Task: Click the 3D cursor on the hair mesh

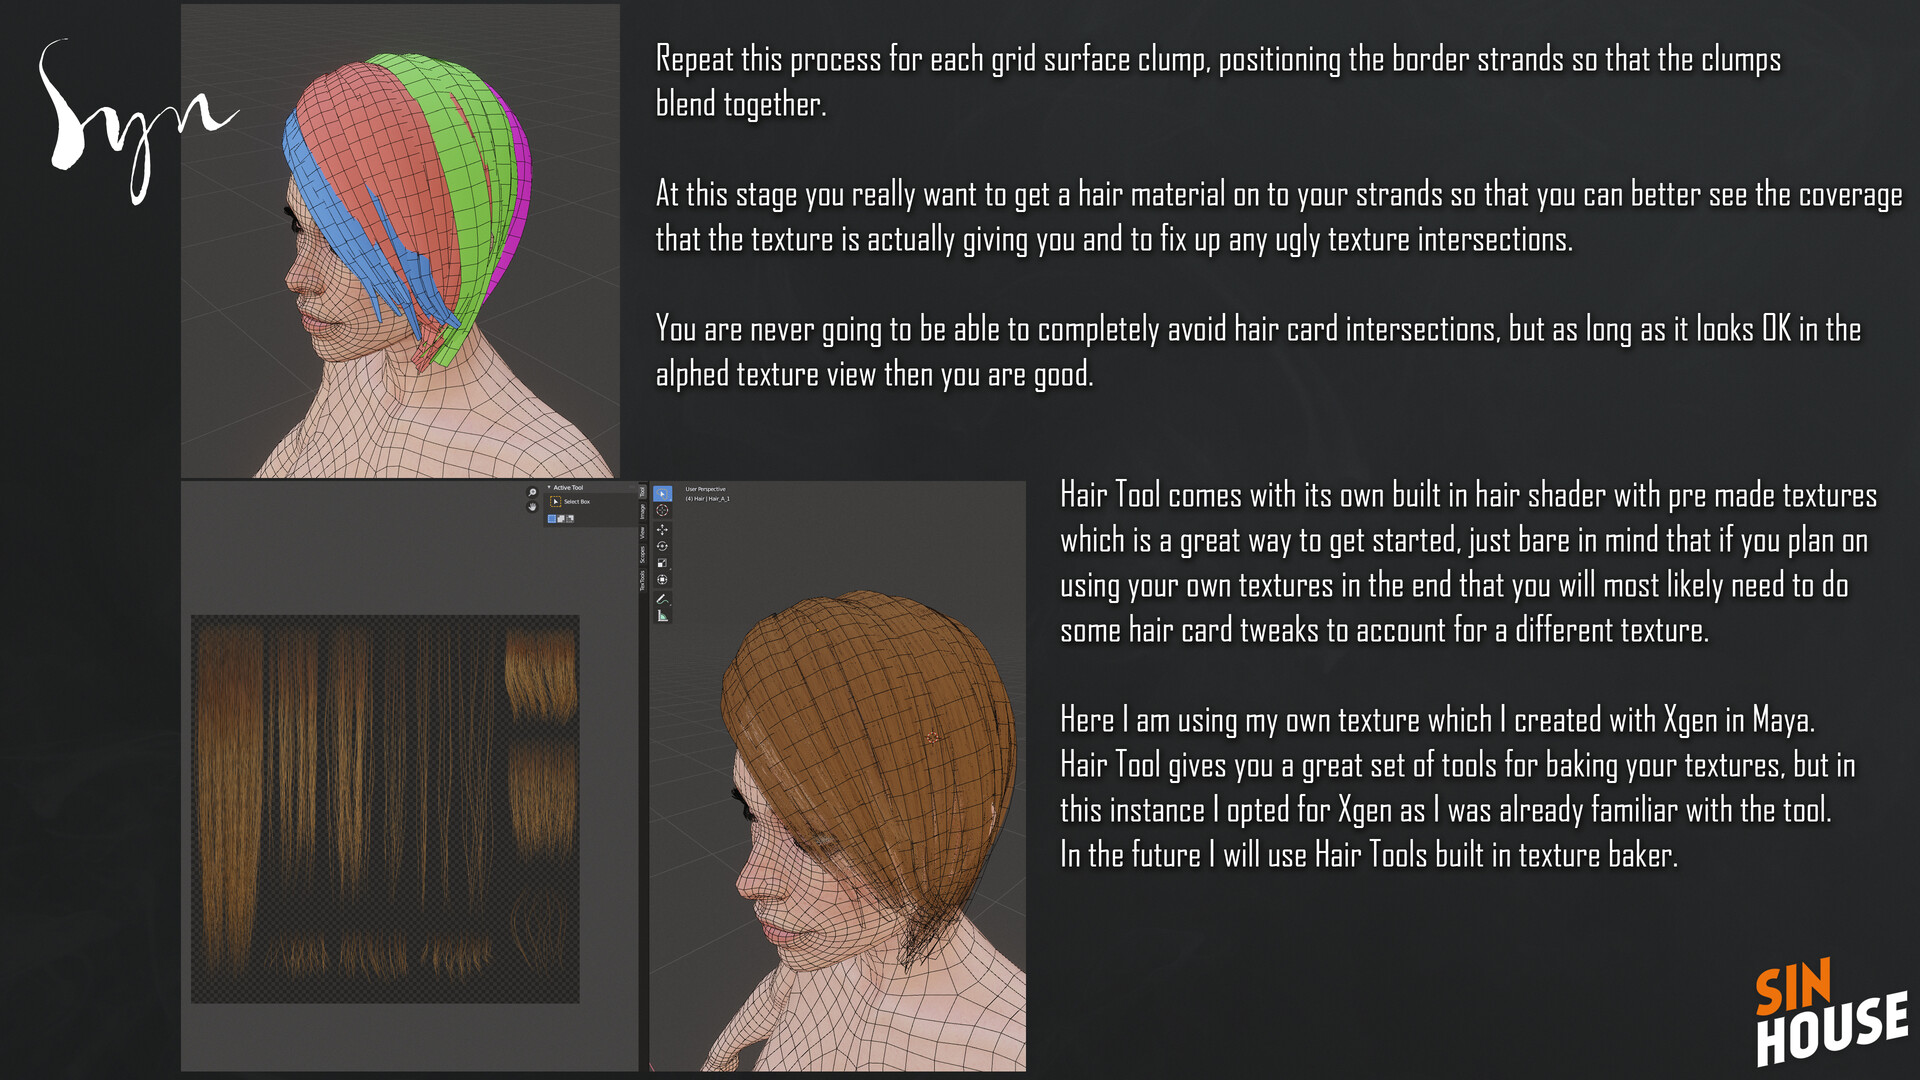Action: (932, 738)
